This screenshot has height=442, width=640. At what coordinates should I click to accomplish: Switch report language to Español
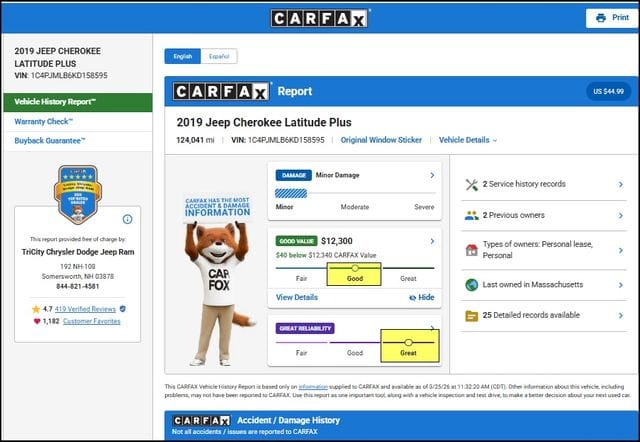pos(219,57)
